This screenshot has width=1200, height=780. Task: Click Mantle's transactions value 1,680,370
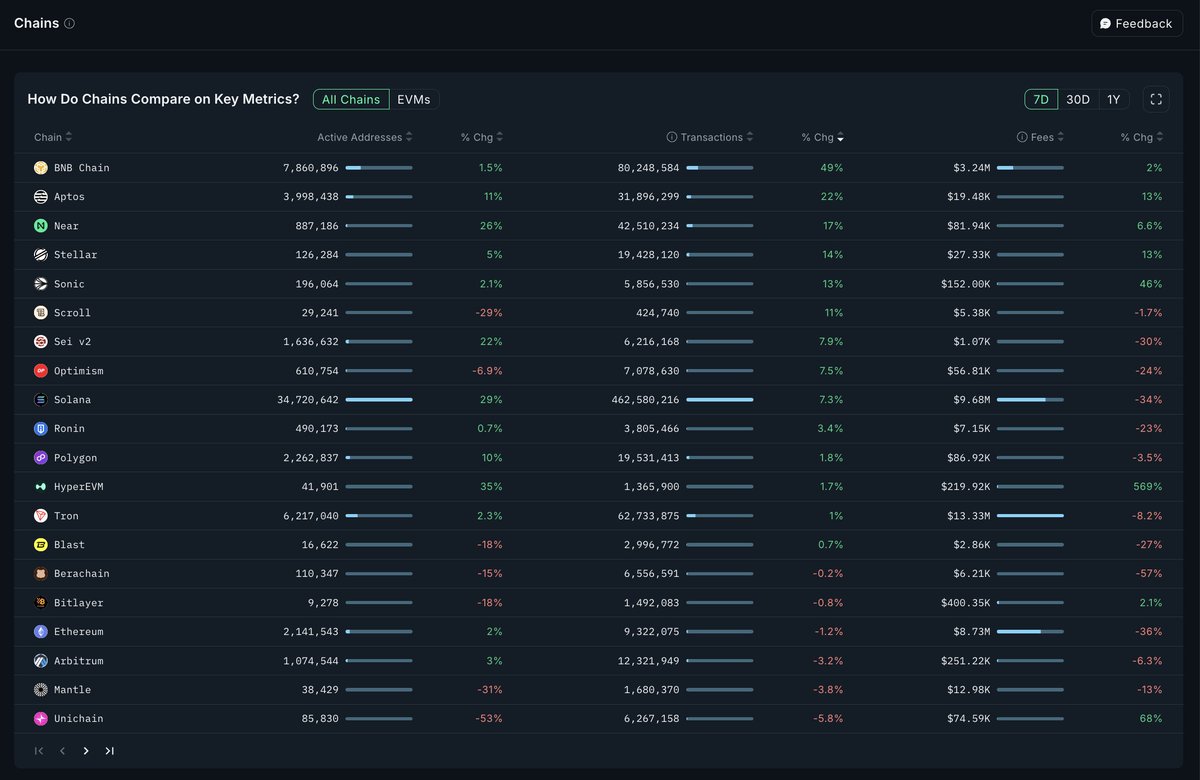tap(652, 690)
